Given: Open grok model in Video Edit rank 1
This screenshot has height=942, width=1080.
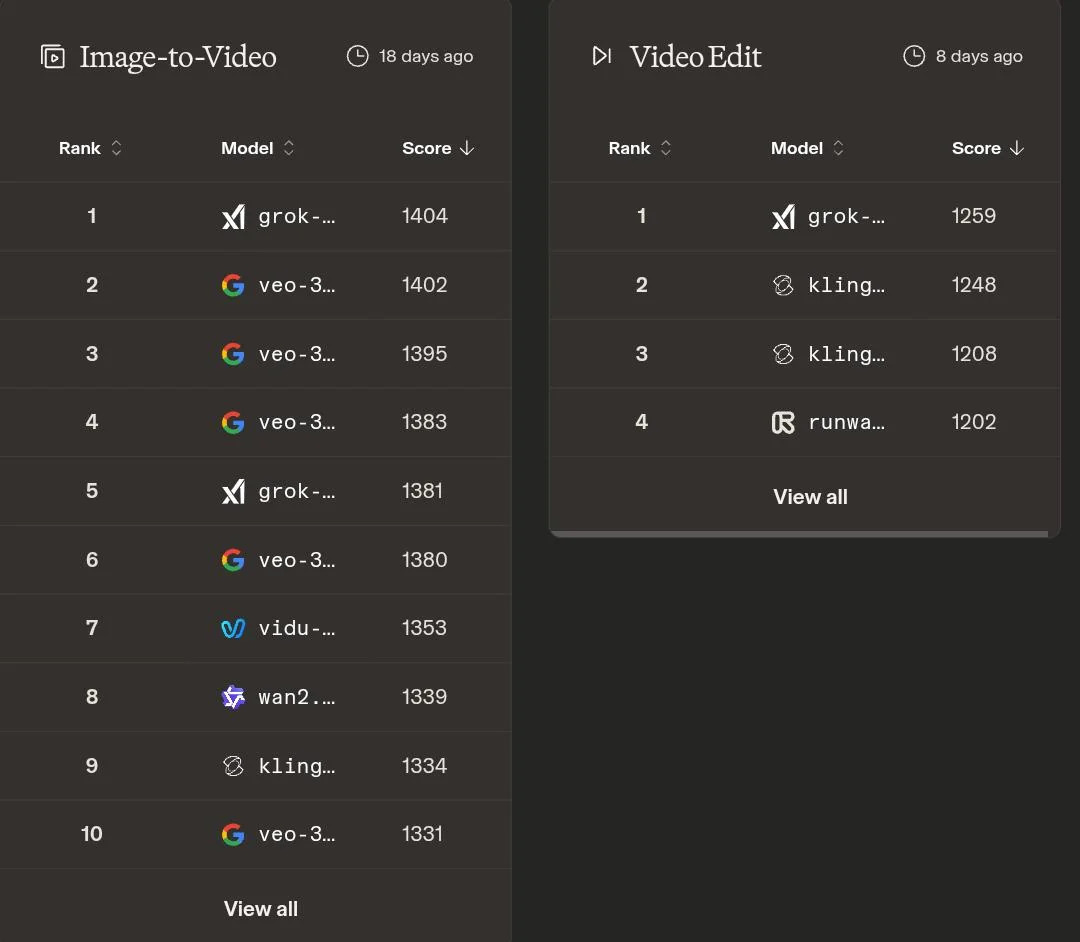Looking at the screenshot, I should tap(847, 217).
